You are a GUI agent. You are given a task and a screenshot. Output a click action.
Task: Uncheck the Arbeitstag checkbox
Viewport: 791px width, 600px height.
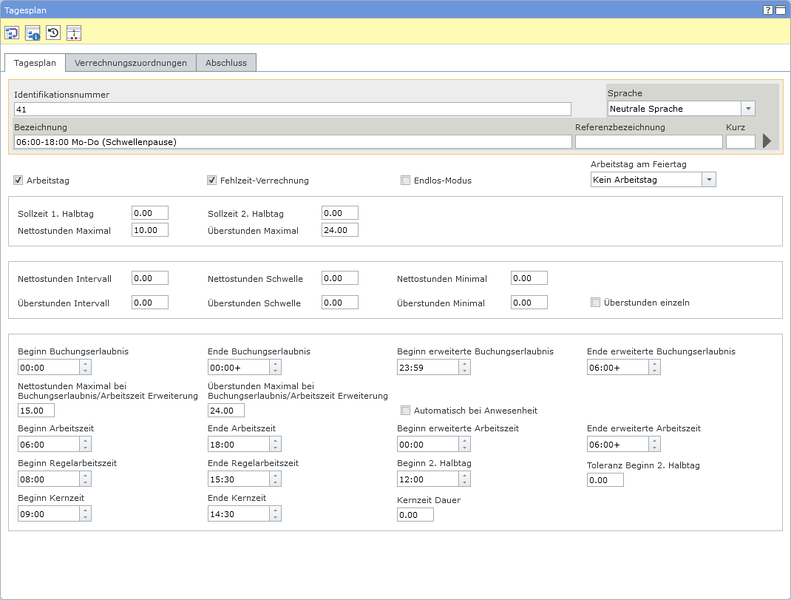pos(19,181)
